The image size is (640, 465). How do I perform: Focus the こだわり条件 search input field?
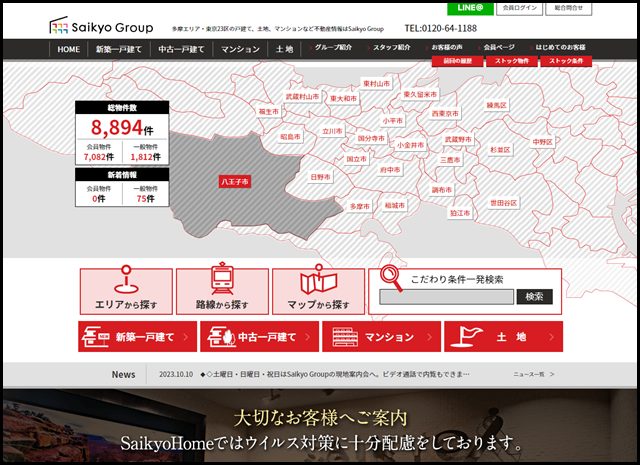pos(447,297)
